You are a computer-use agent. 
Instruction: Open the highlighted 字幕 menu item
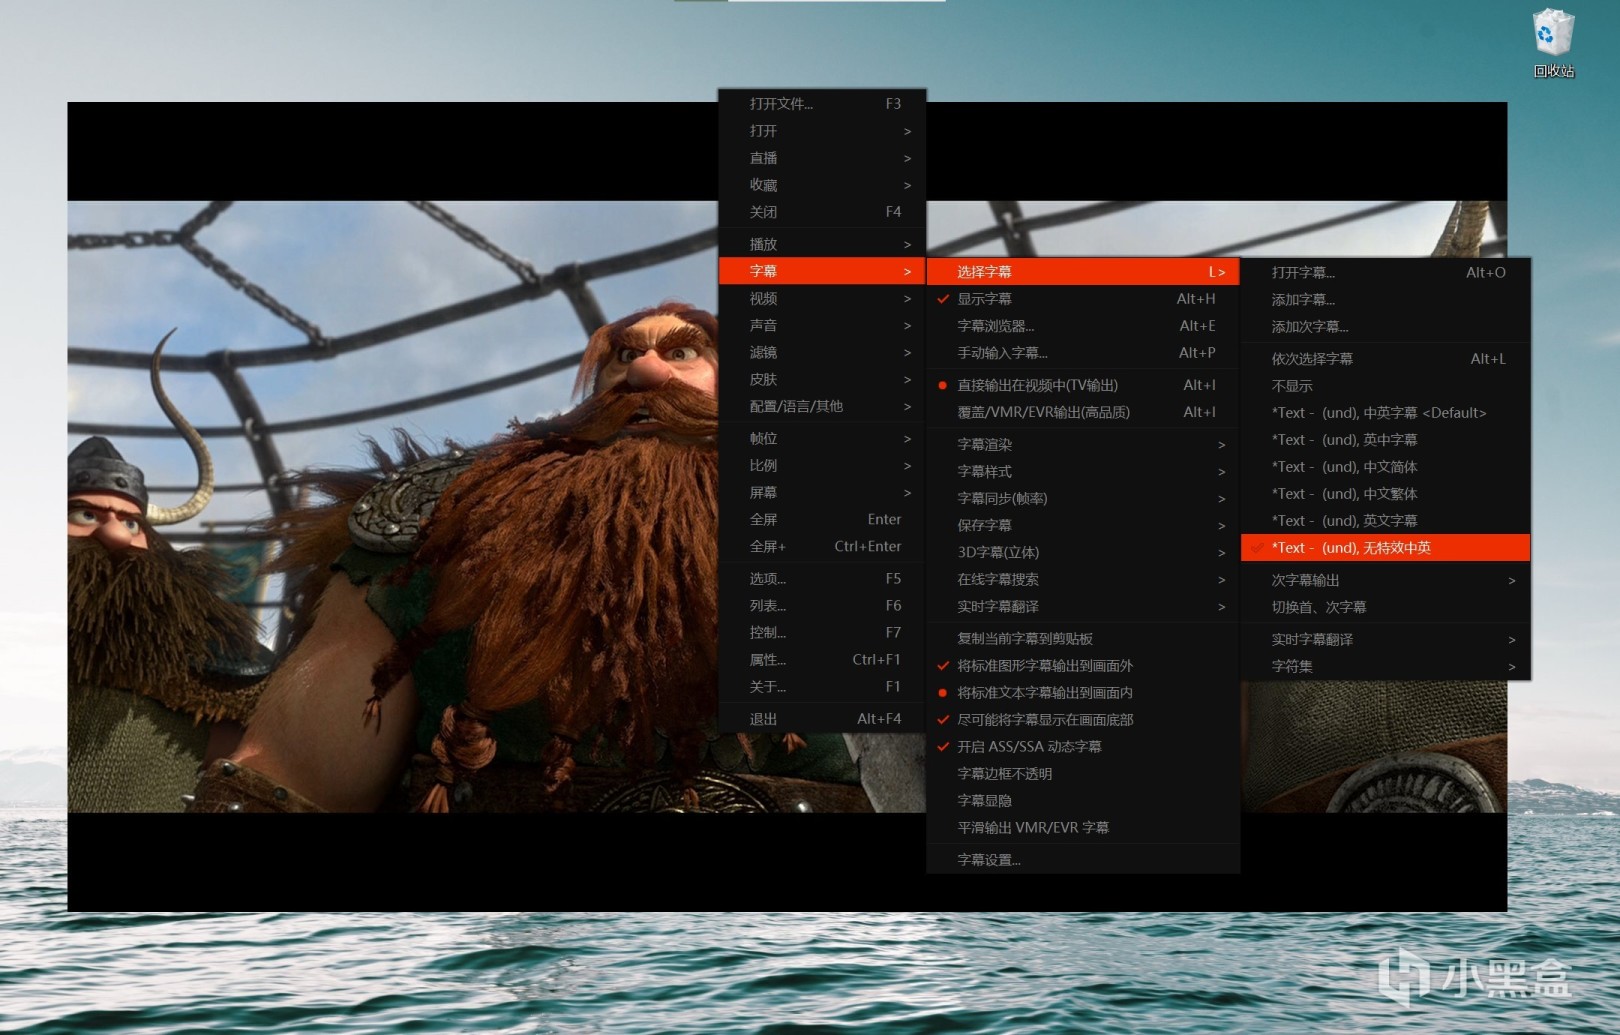click(x=822, y=271)
